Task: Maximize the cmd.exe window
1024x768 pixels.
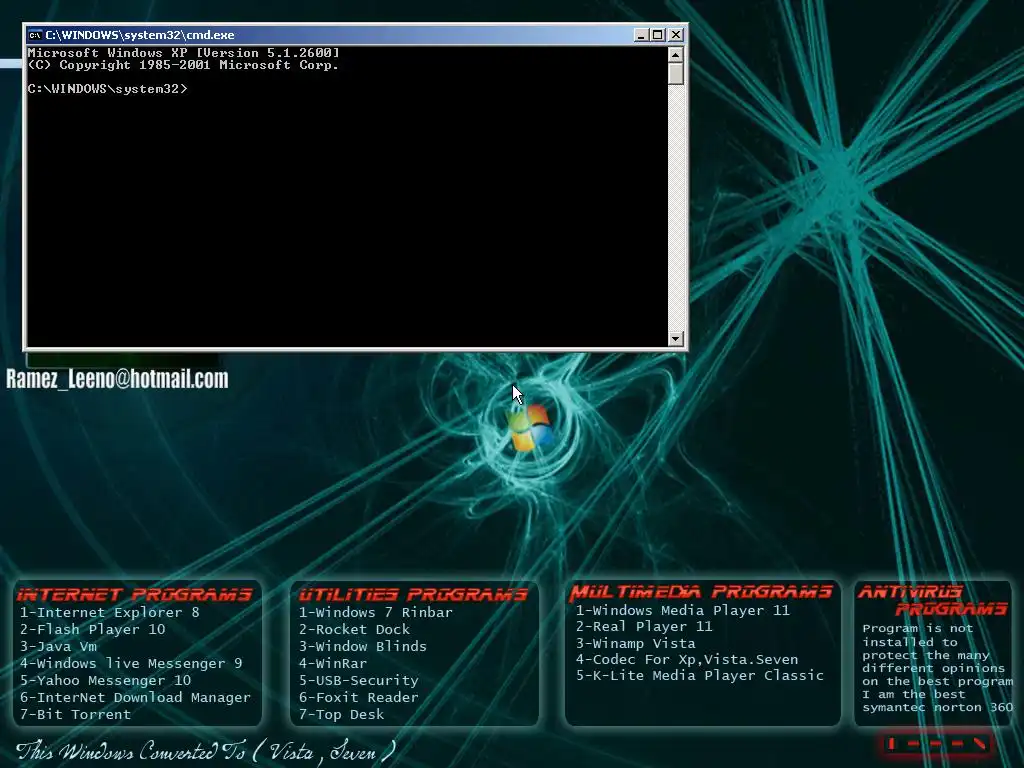Action: click(x=658, y=35)
